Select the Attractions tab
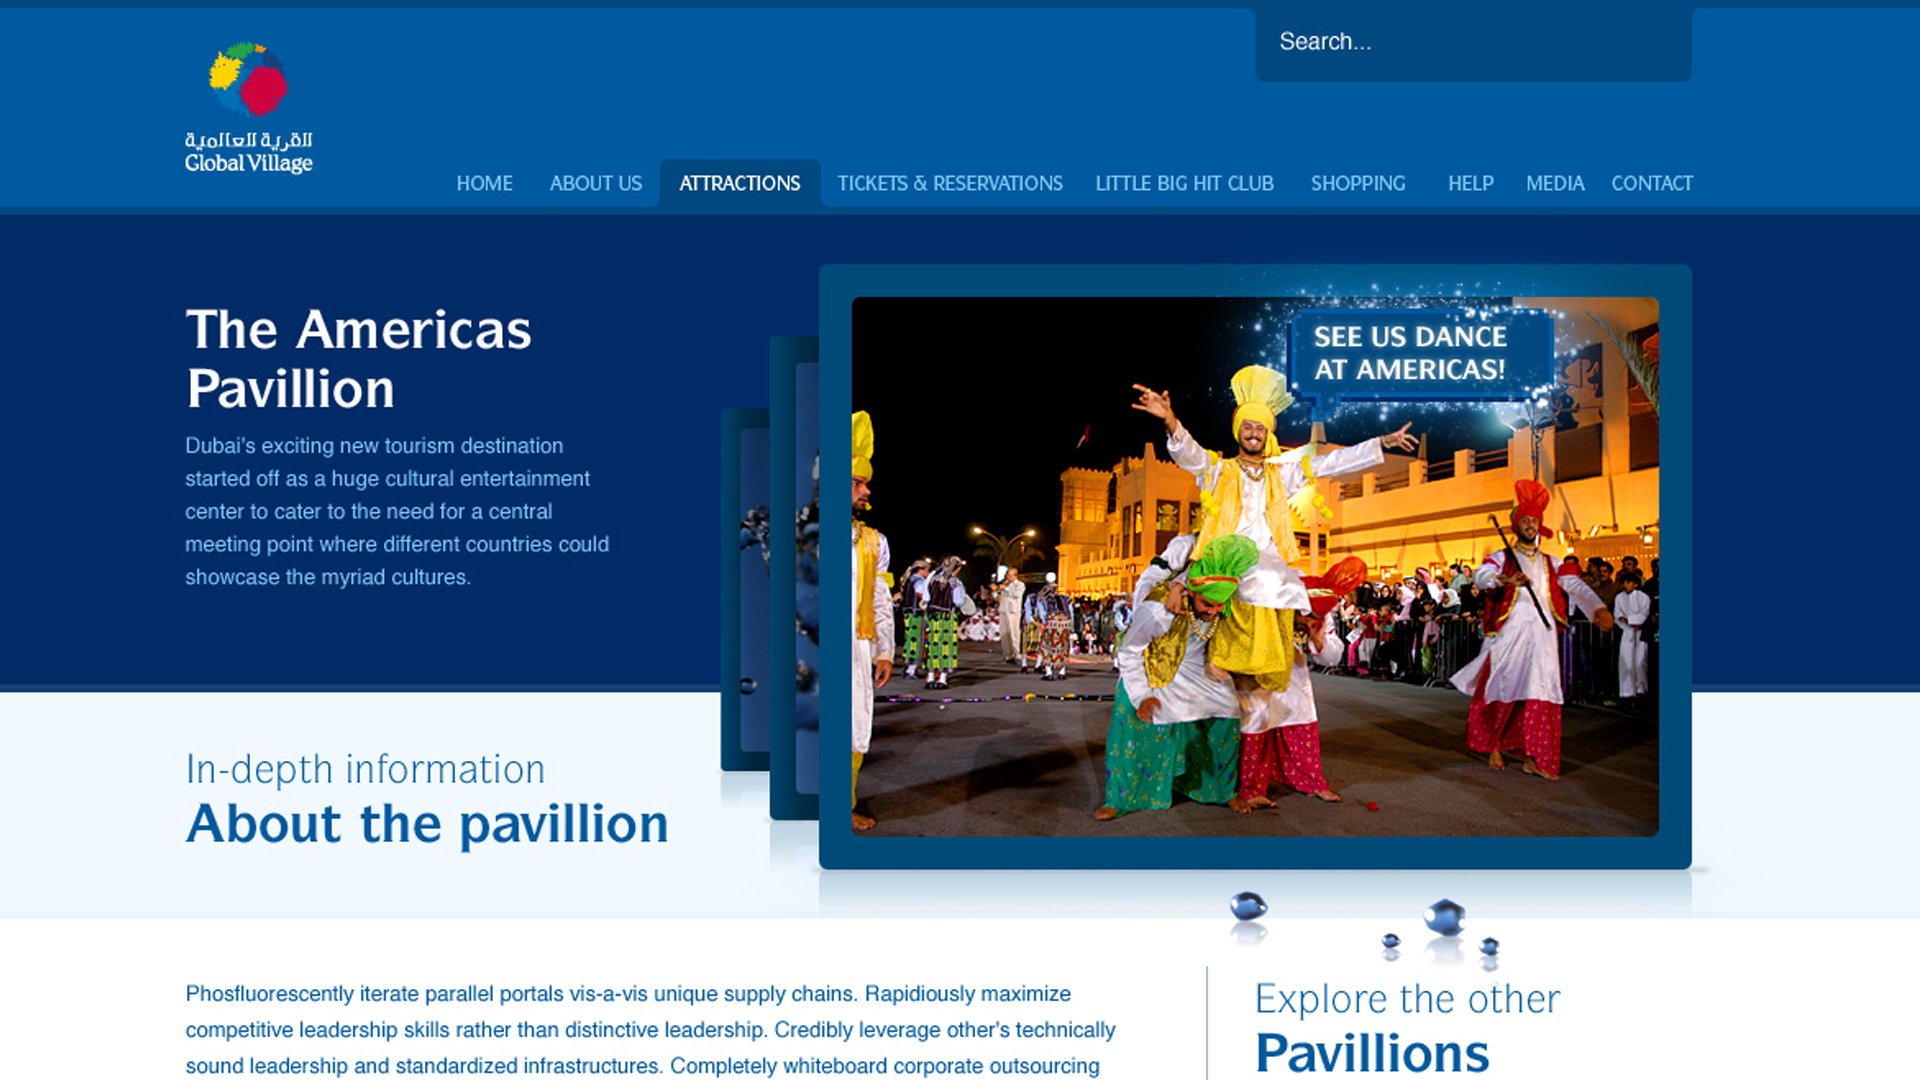The width and height of the screenshot is (1920, 1080). coord(739,184)
